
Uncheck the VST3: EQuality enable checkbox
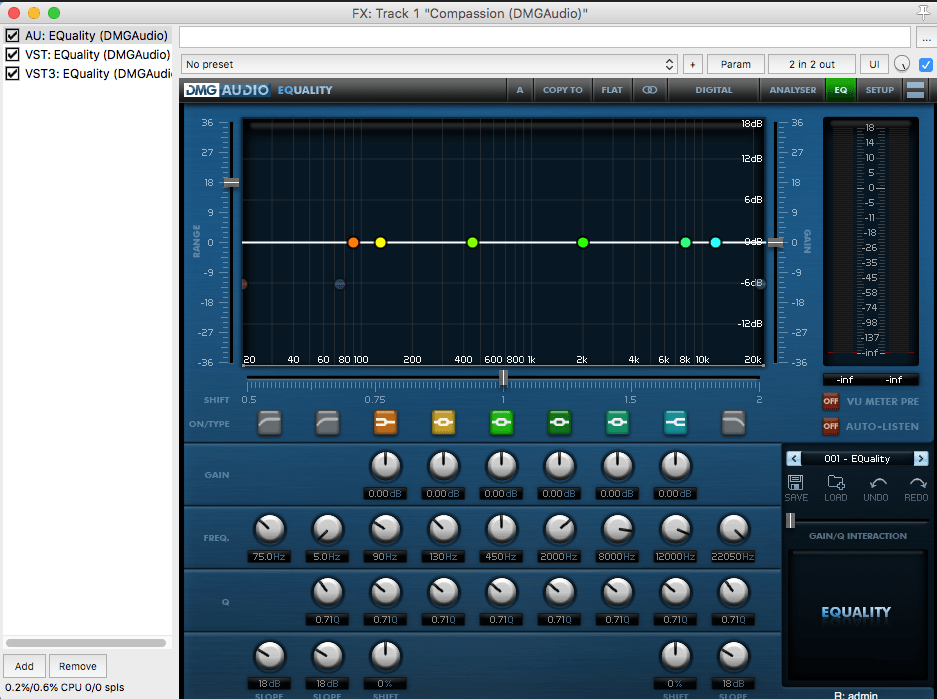click(x=12, y=73)
